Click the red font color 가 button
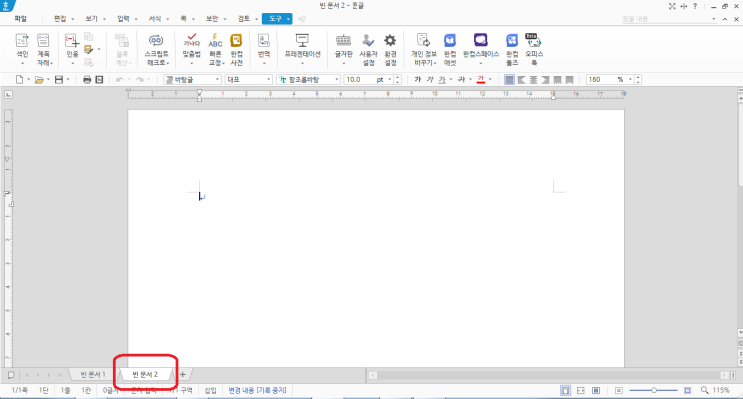 pyautogui.click(x=480, y=80)
